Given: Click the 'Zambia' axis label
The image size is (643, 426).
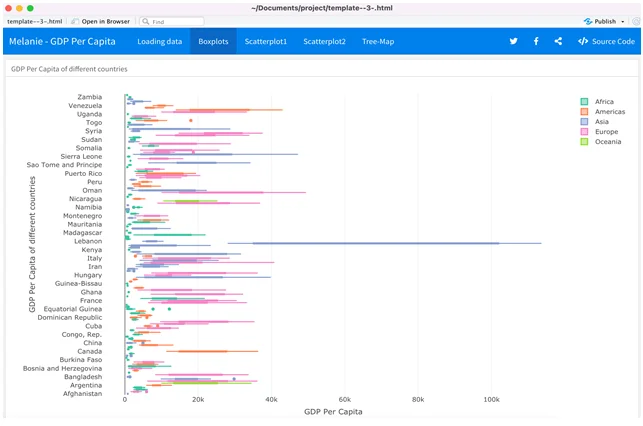Looking at the screenshot, I should coord(90,97).
